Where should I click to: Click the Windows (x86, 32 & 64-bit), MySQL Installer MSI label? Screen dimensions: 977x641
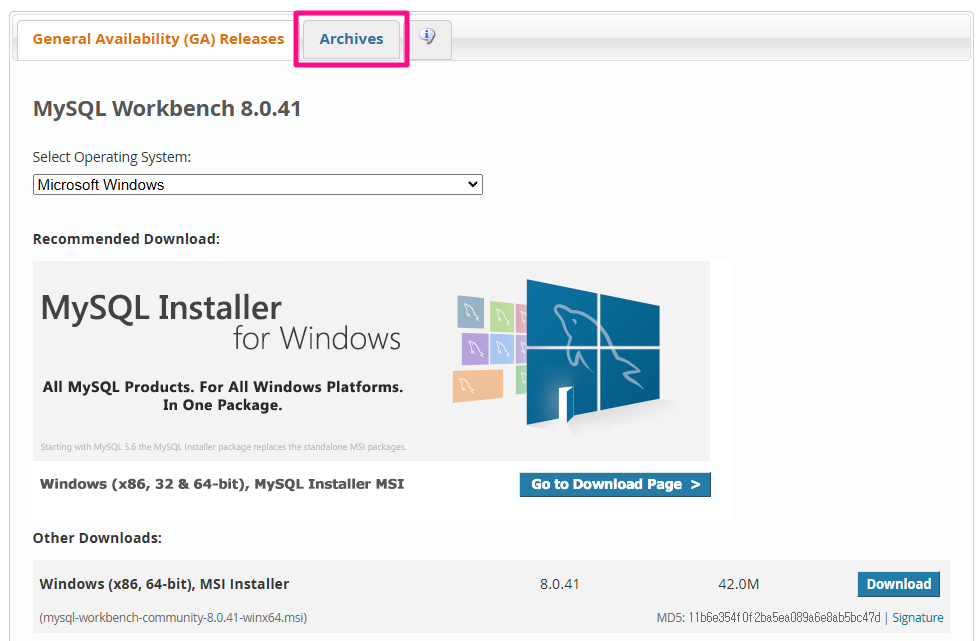coord(222,484)
